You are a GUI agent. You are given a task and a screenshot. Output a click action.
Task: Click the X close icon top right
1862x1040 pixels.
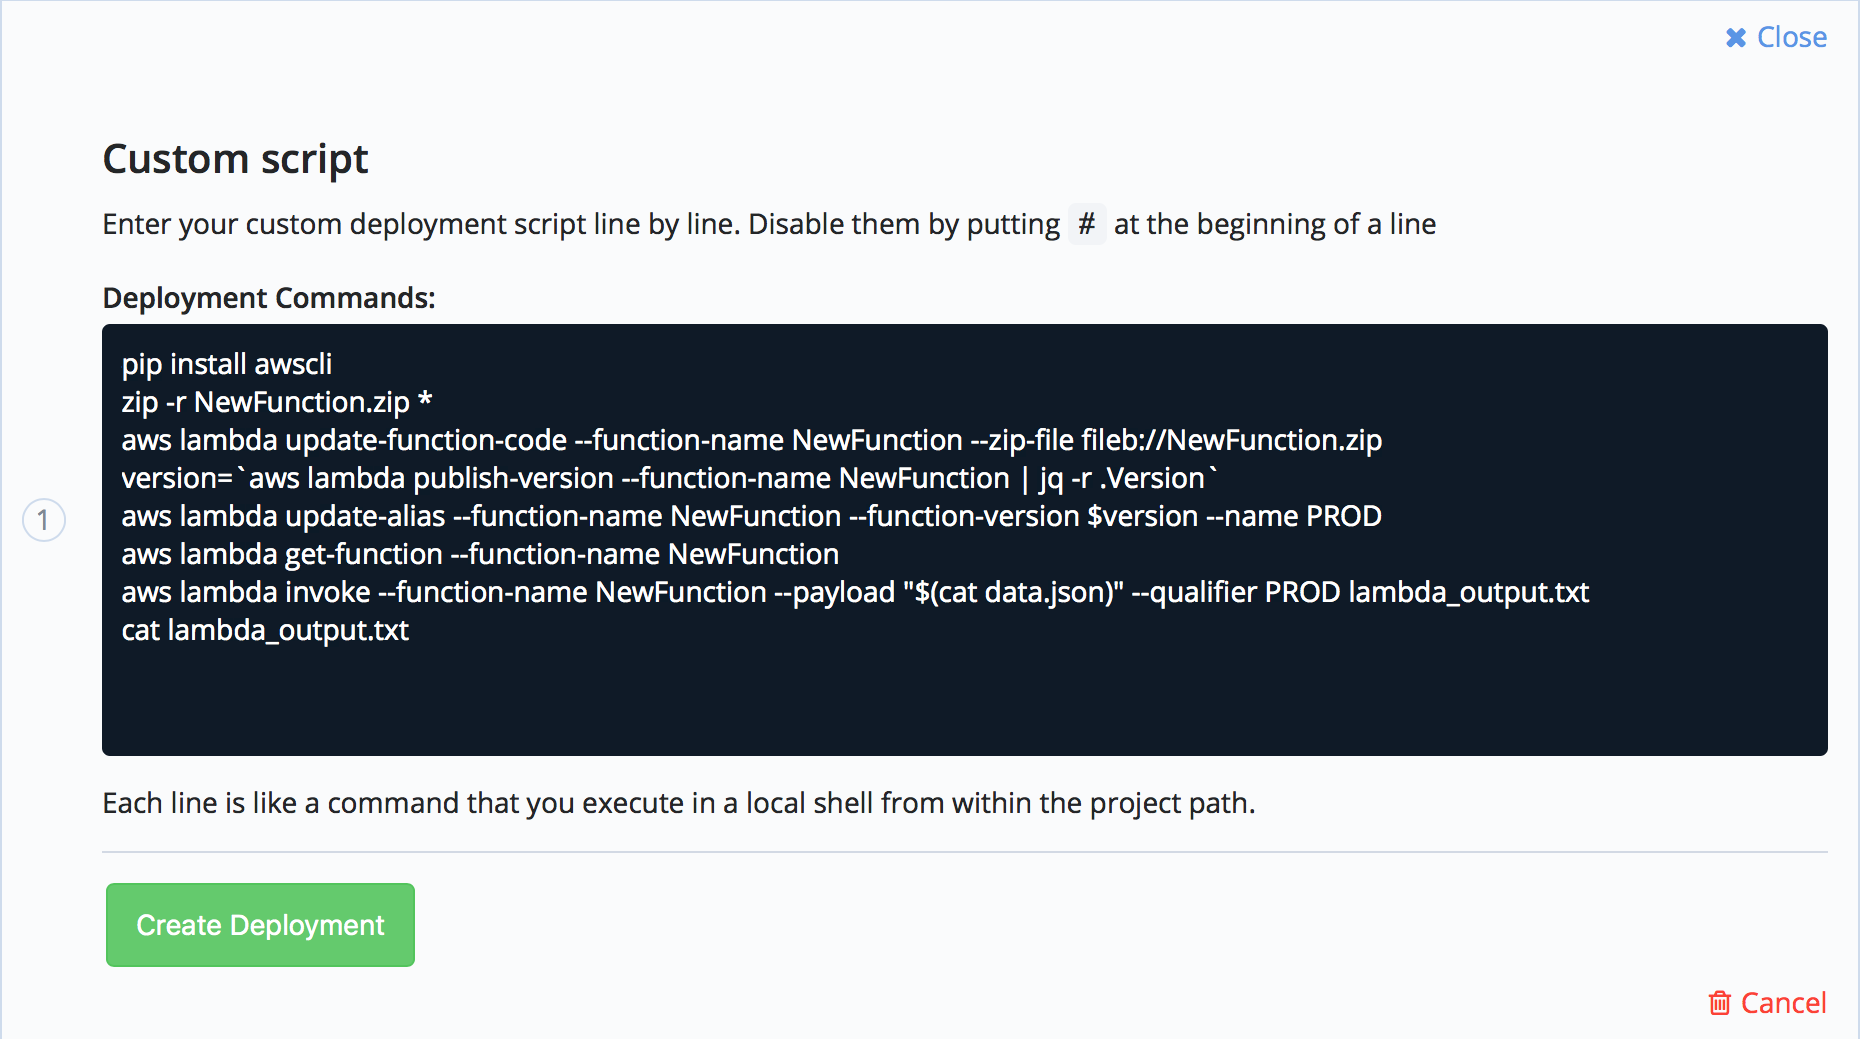click(x=1735, y=37)
